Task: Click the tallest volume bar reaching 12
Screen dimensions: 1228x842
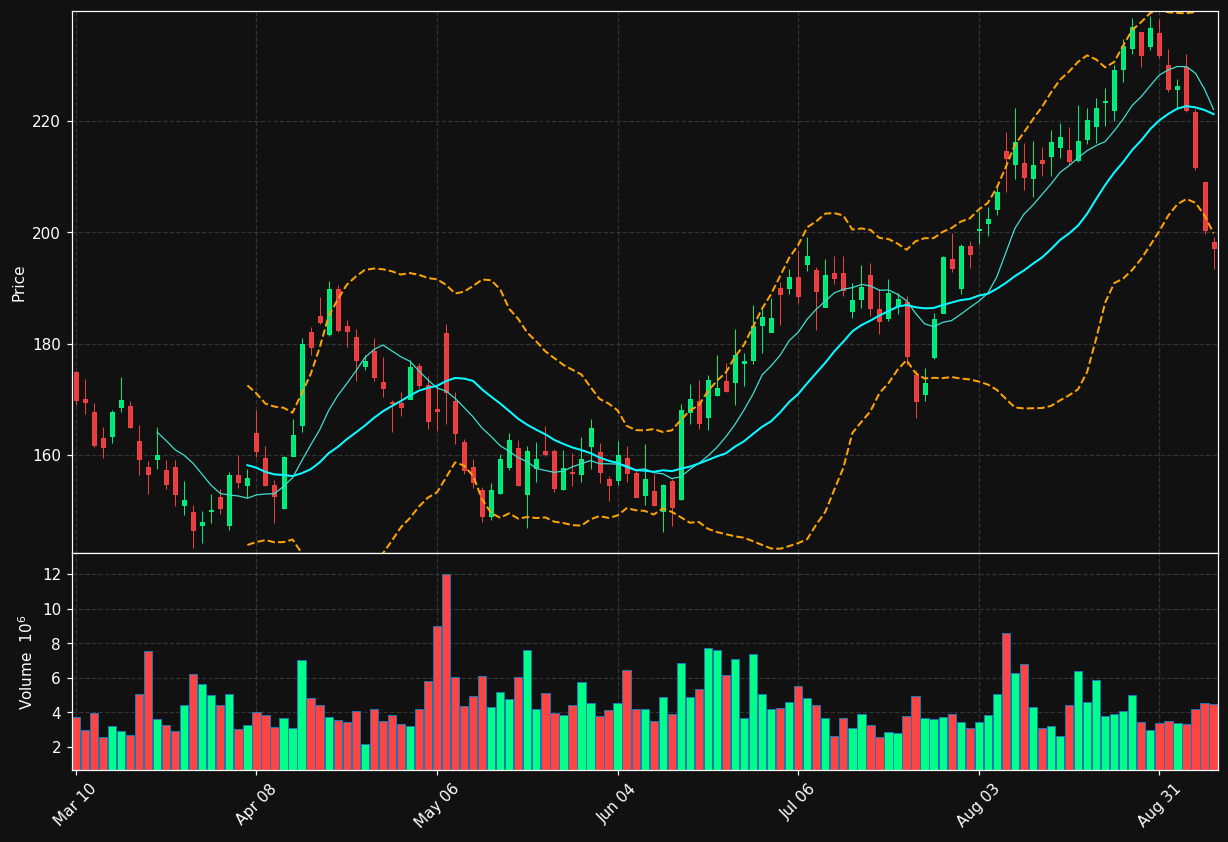Action: pyautogui.click(x=446, y=672)
